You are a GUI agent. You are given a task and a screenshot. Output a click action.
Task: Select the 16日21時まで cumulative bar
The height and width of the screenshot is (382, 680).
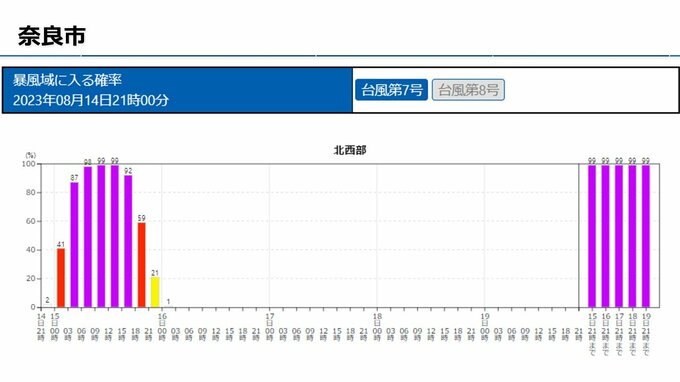[605, 236]
